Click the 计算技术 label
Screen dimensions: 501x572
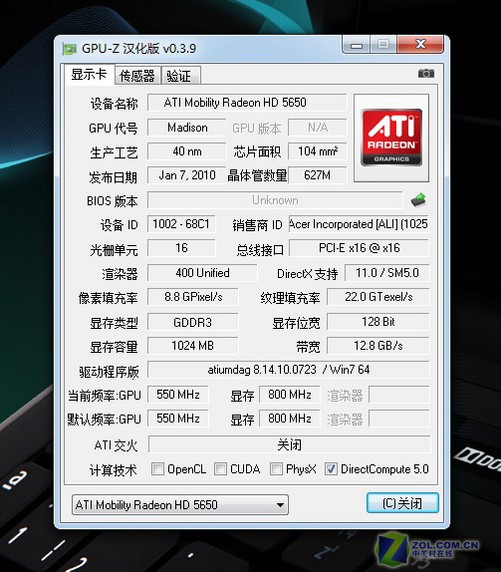pyautogui.click(x=113, y=470)
